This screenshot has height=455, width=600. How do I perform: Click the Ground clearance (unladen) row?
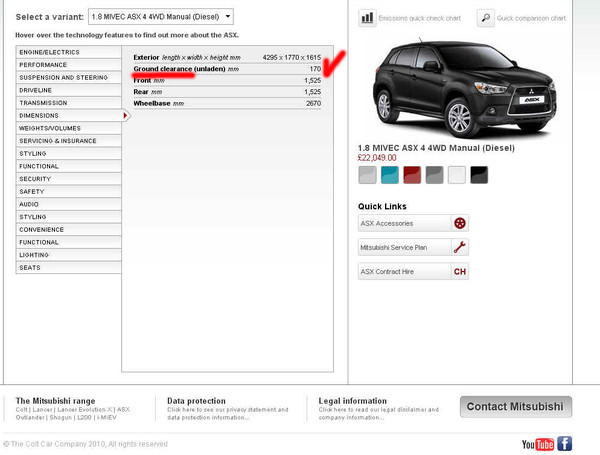click(x=227, y=69)
